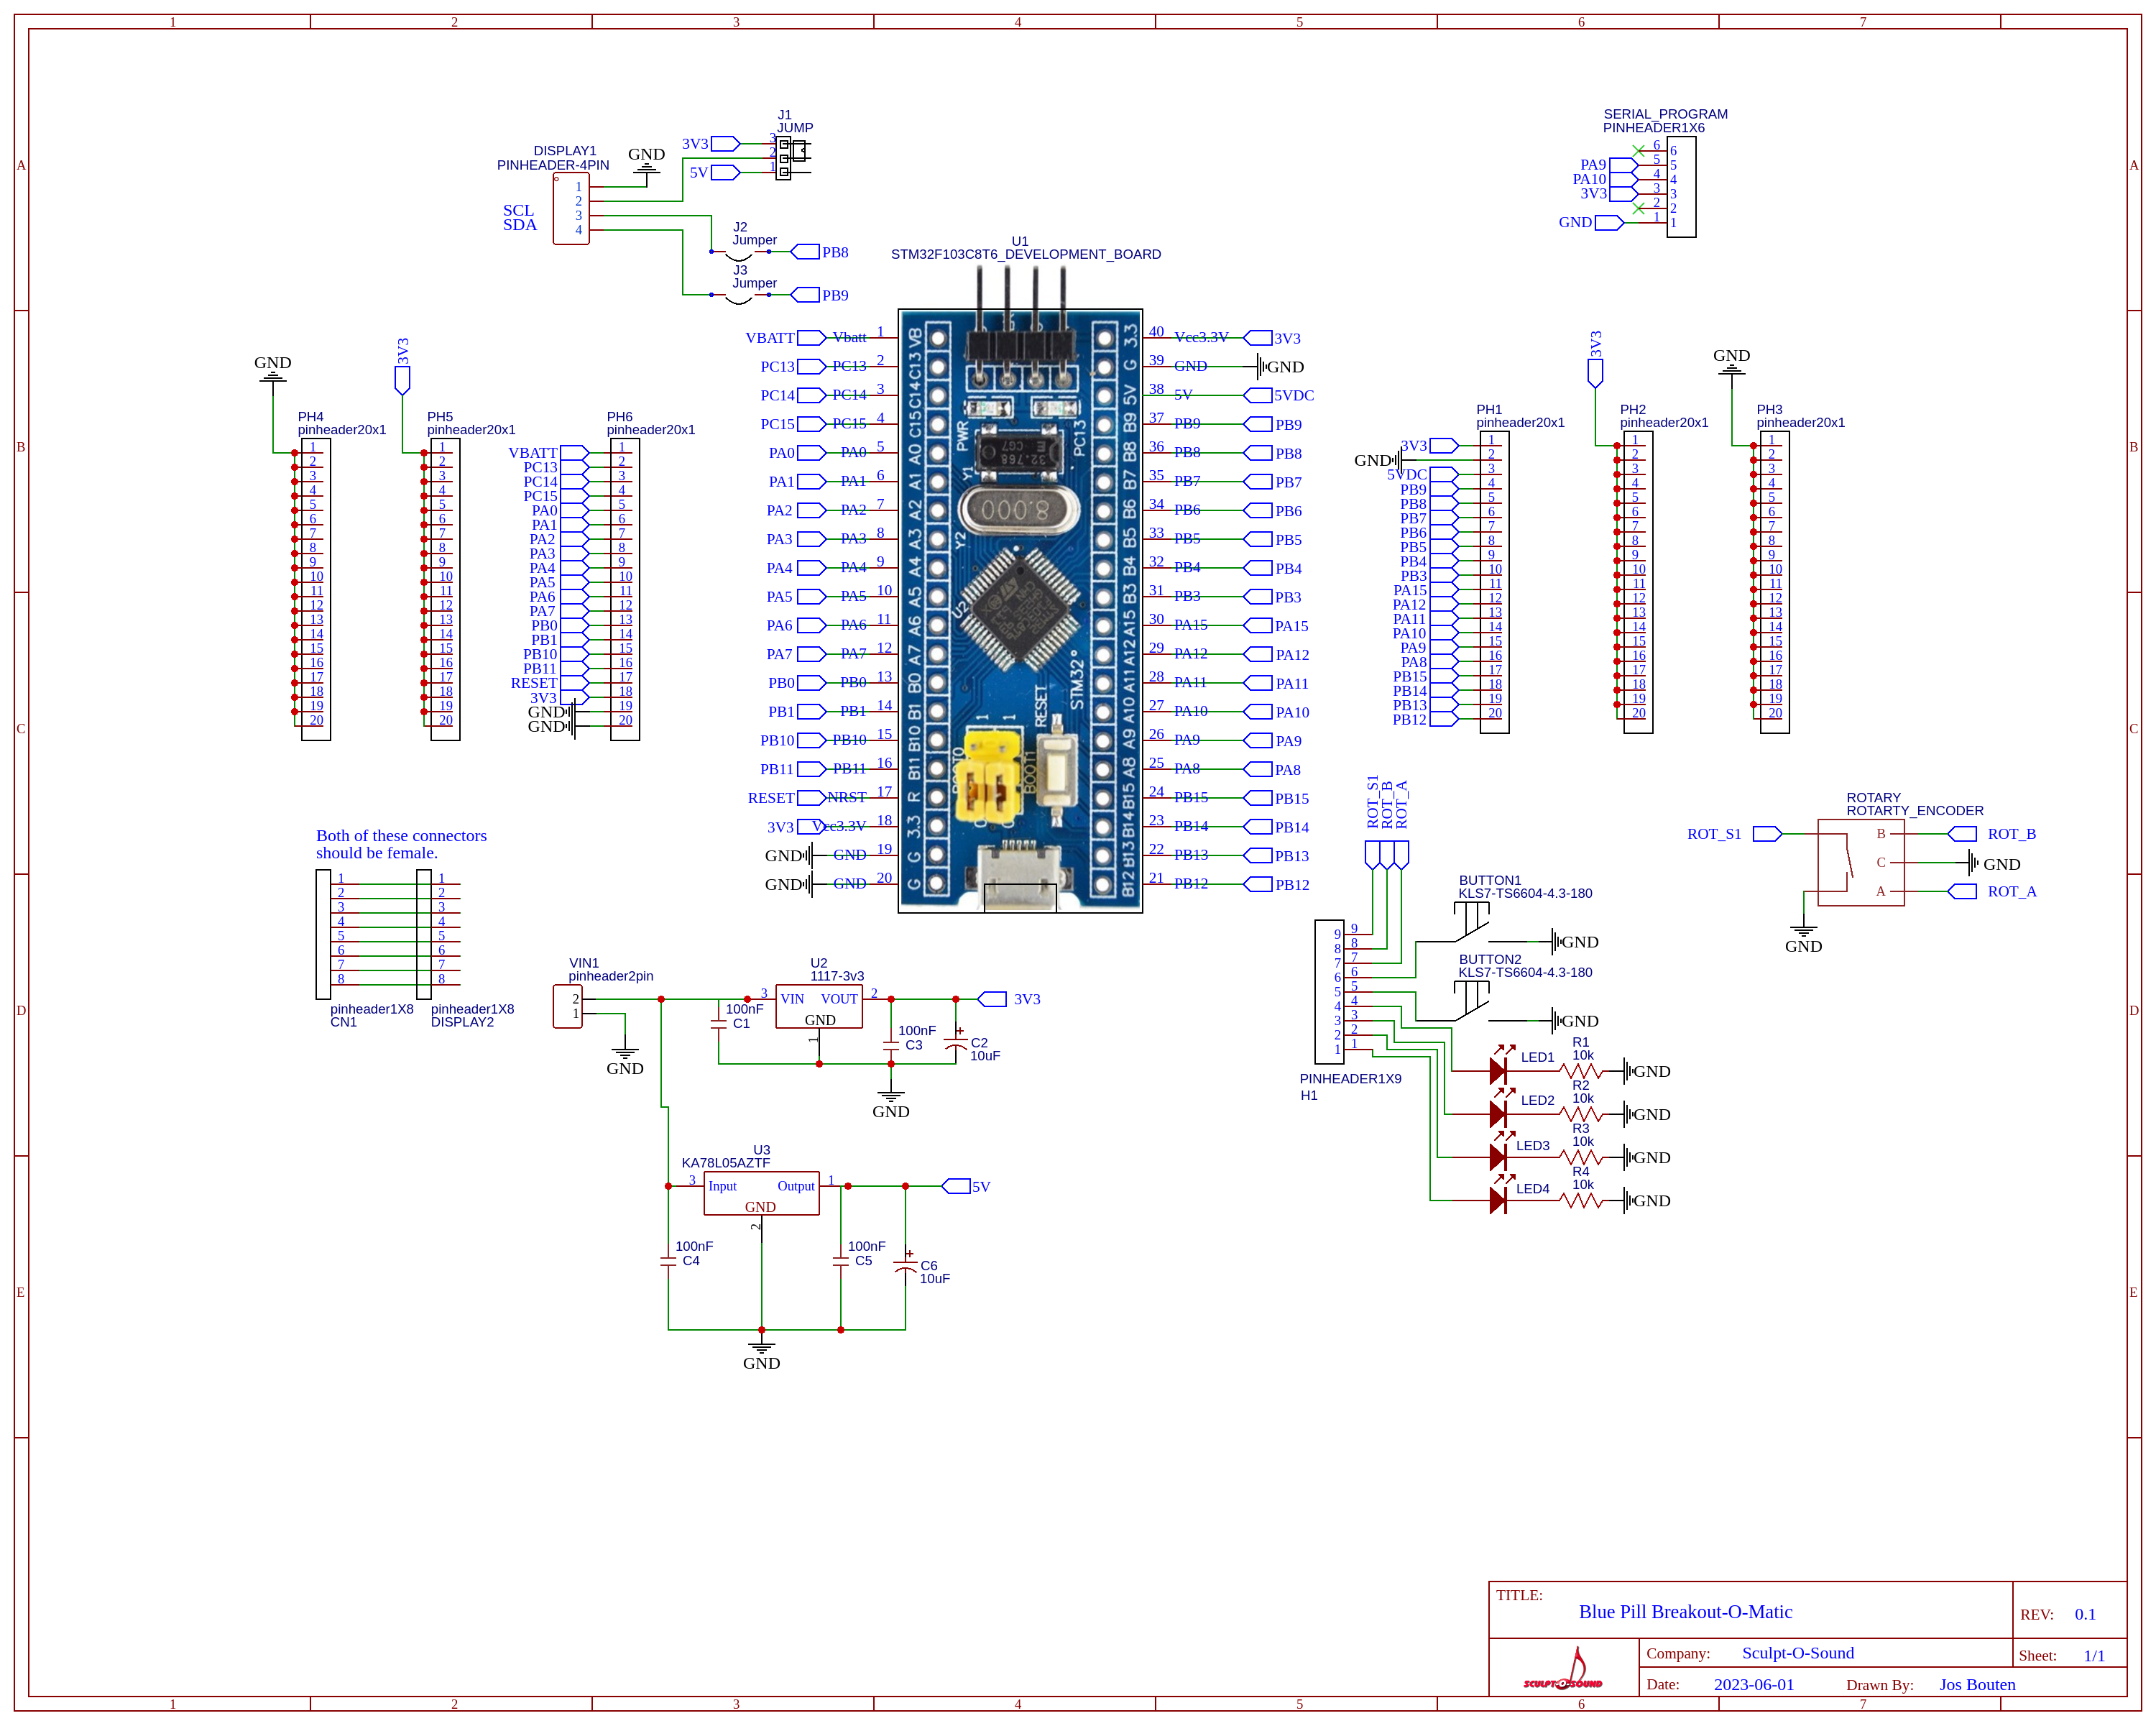Click the H1 PINHEADER1X9 connector
The image size is (2156, 1726).
pos(1329,991)
